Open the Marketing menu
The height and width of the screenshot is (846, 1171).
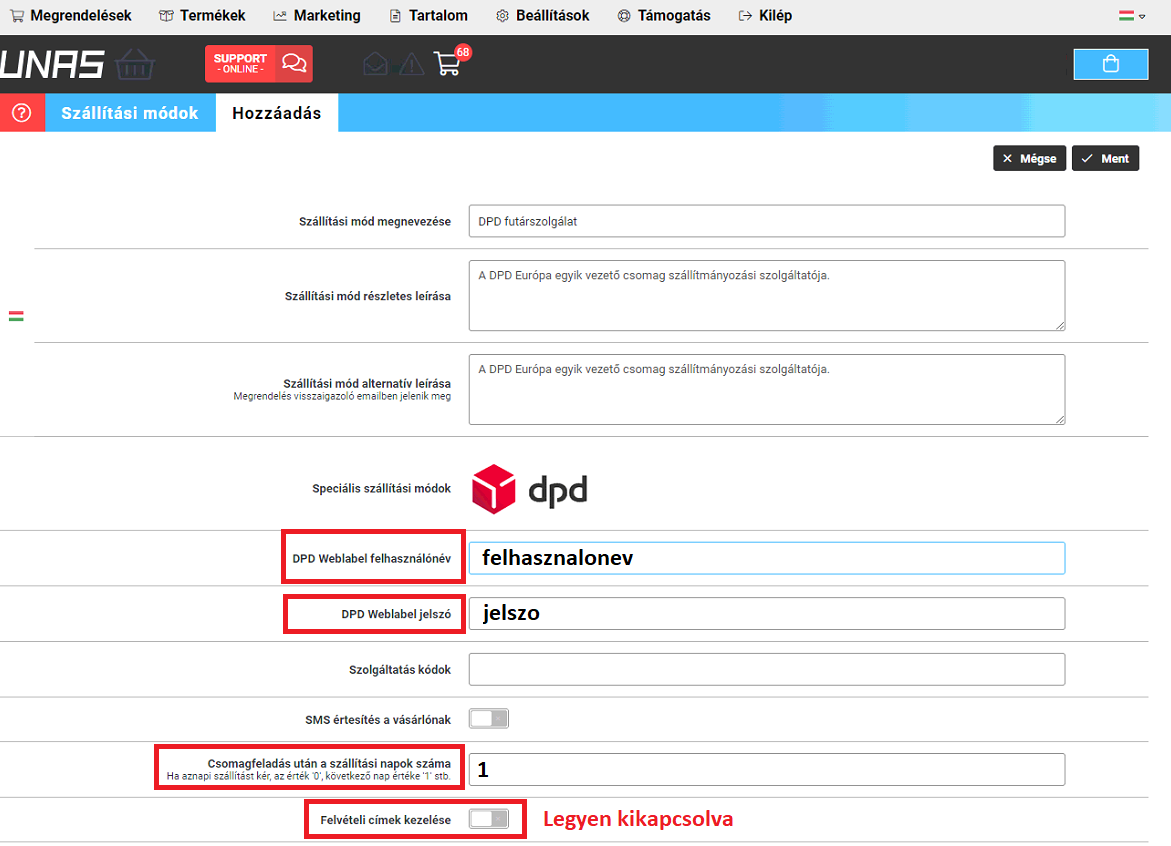pos(317,16)
